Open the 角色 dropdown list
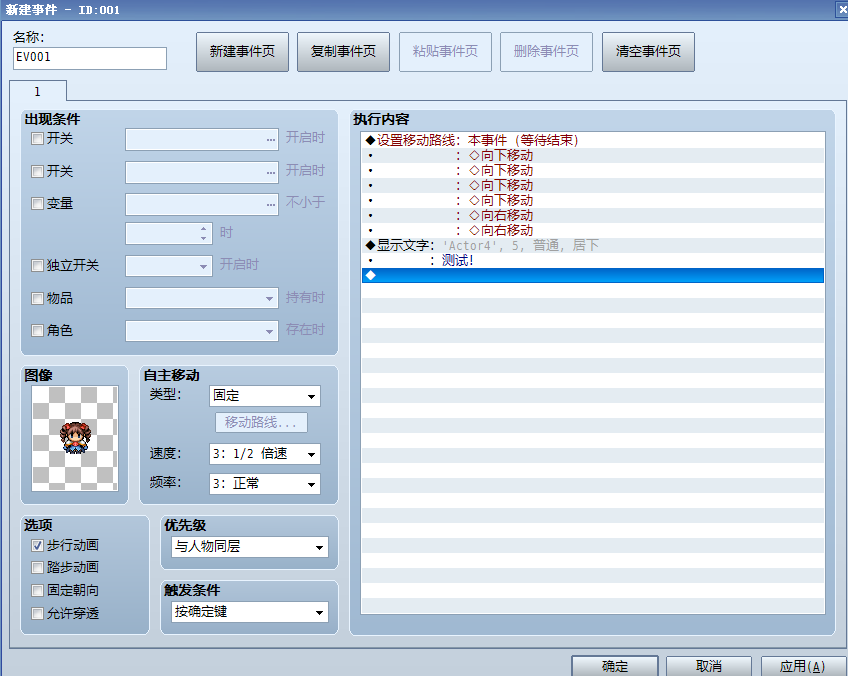848x676 pixels. pyautogui.click(x=202, y=330)
